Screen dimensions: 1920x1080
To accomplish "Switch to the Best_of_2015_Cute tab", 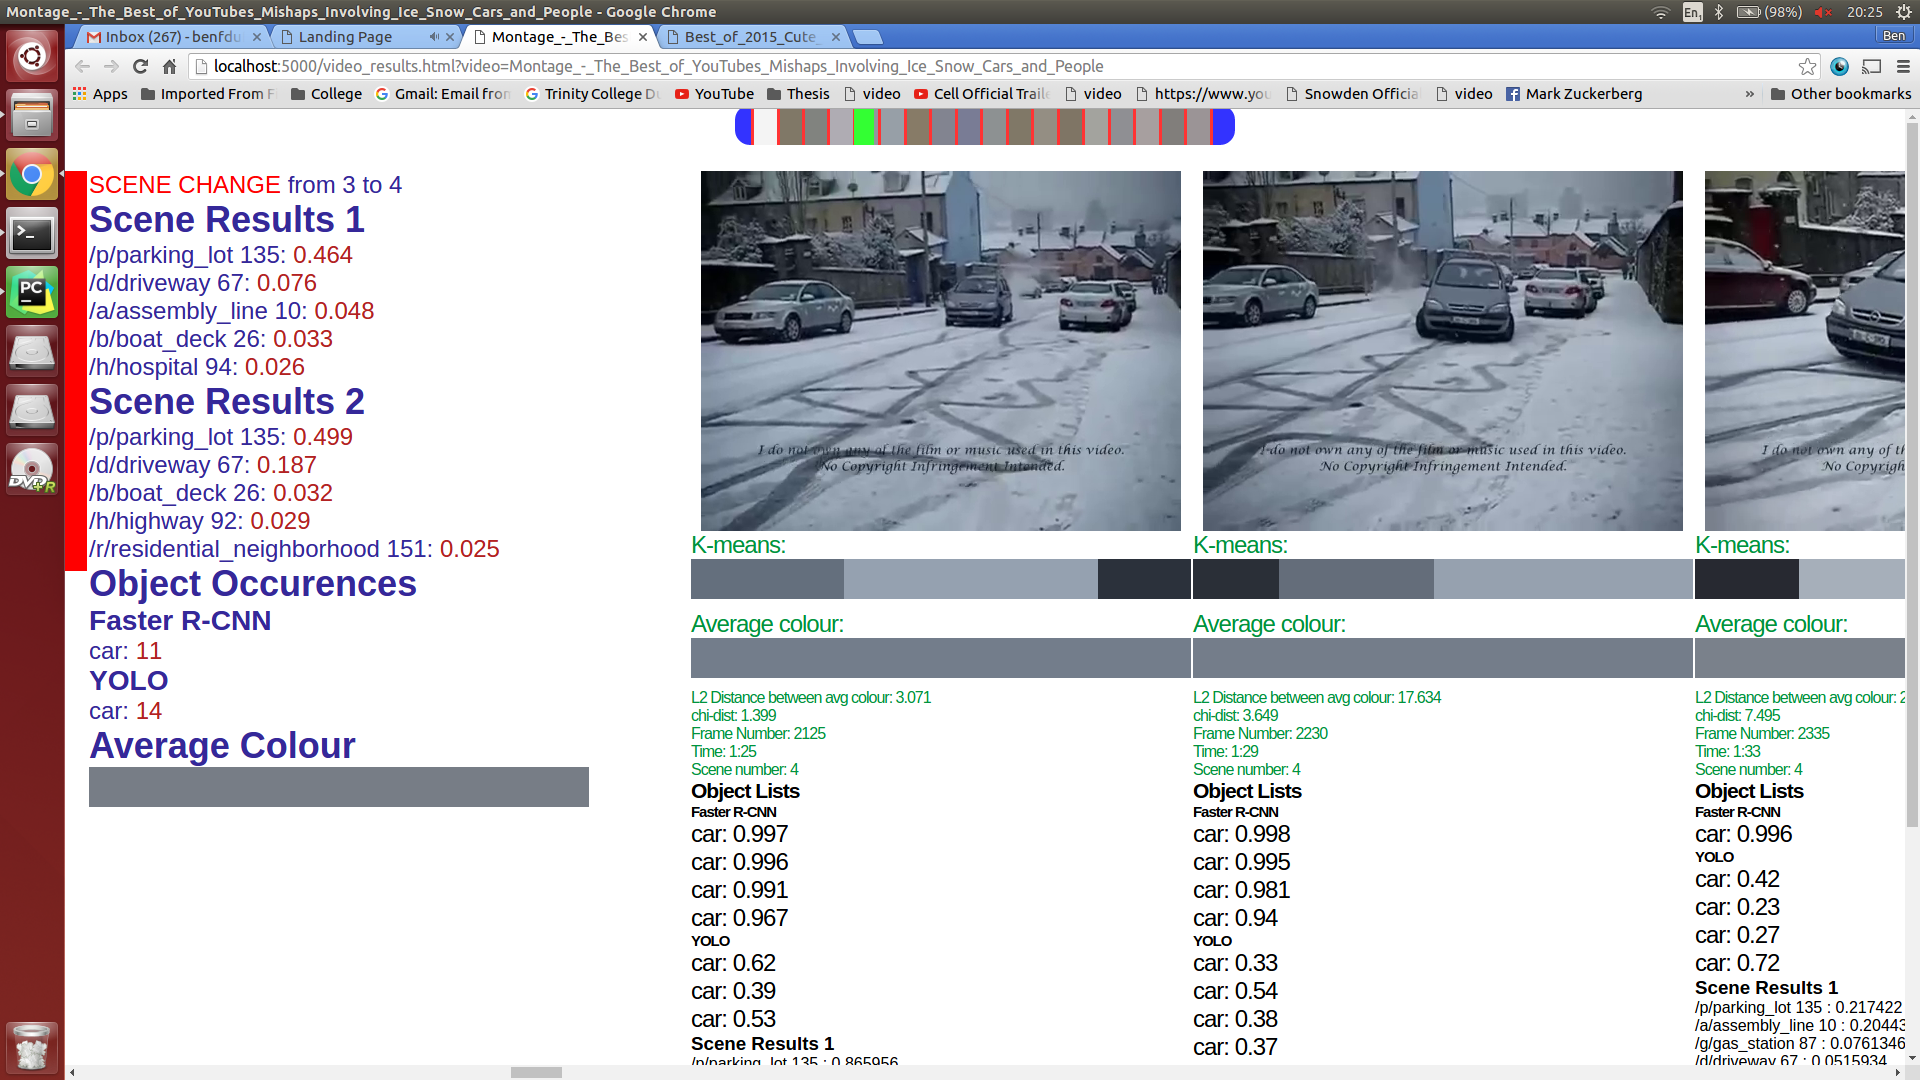I will [x=750, y=37].
